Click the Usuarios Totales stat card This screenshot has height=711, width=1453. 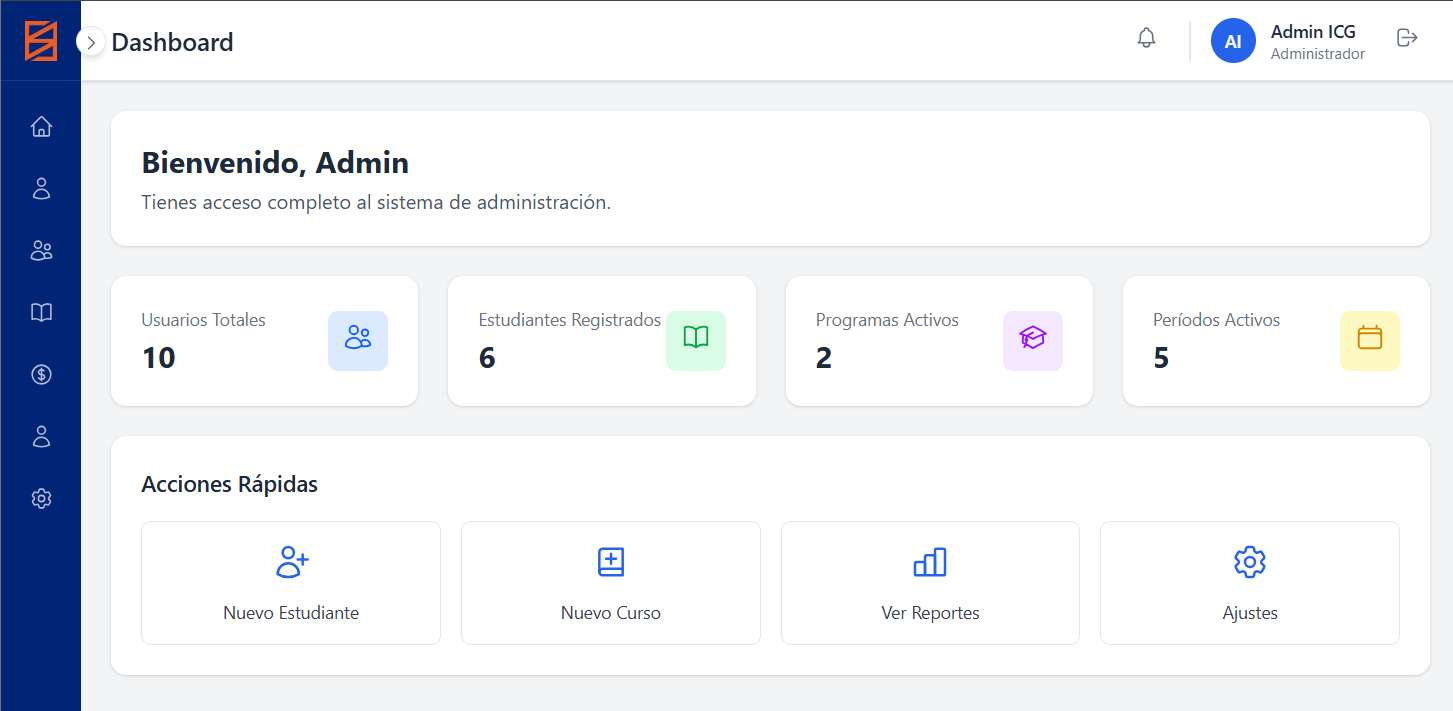pyautogui.click(x=264, y=340)
